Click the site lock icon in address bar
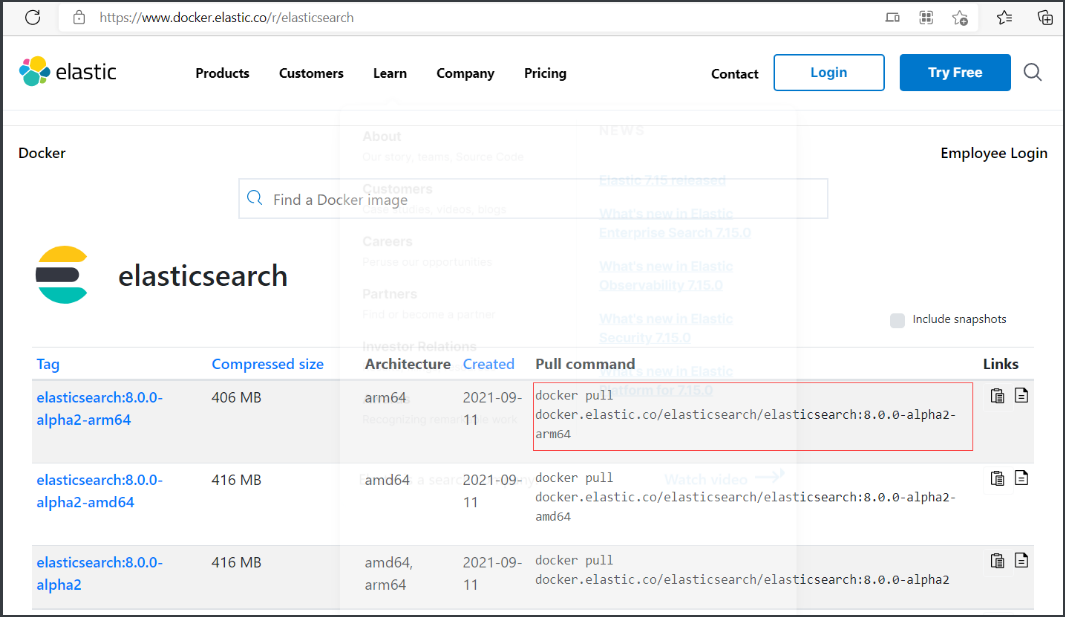1065x617 pixels. click(79, 18)
